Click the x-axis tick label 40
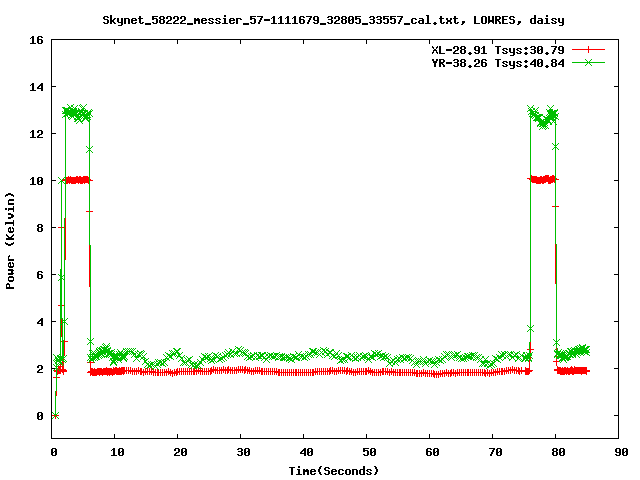Image resolution: width=640 pixels, height=480 pixels. 306,452
